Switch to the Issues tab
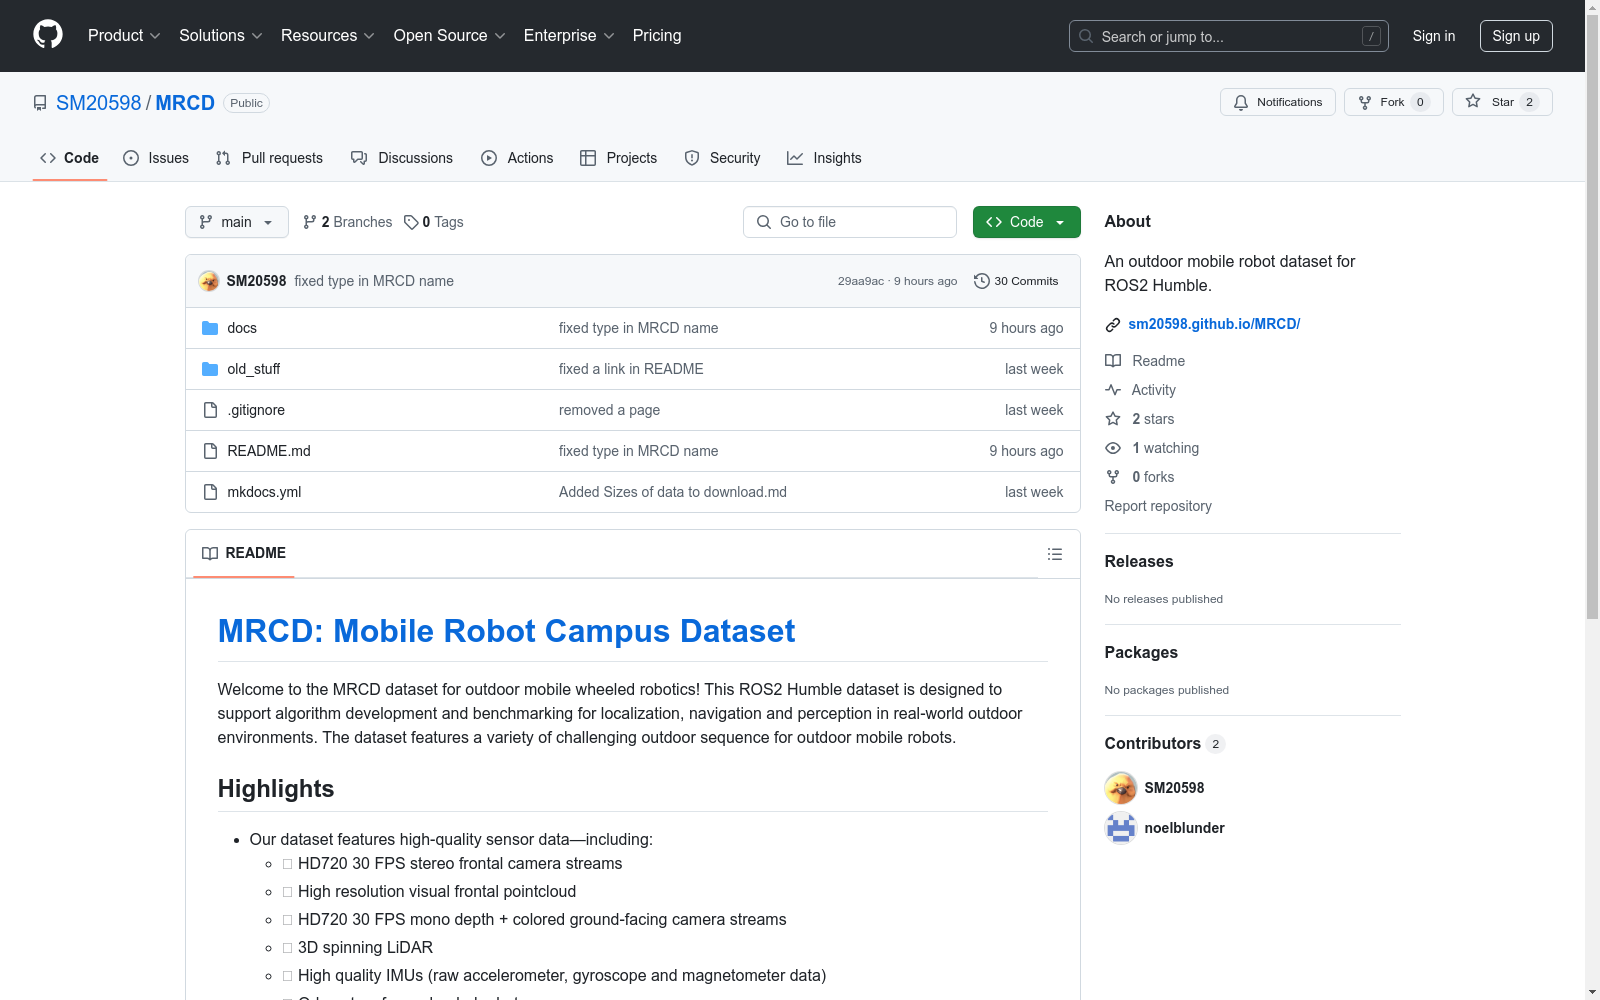 pos(156,158)
